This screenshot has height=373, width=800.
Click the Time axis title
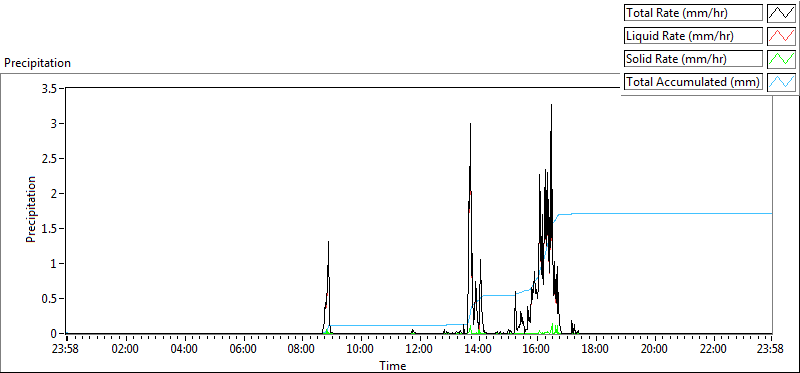tap(392, 365)
